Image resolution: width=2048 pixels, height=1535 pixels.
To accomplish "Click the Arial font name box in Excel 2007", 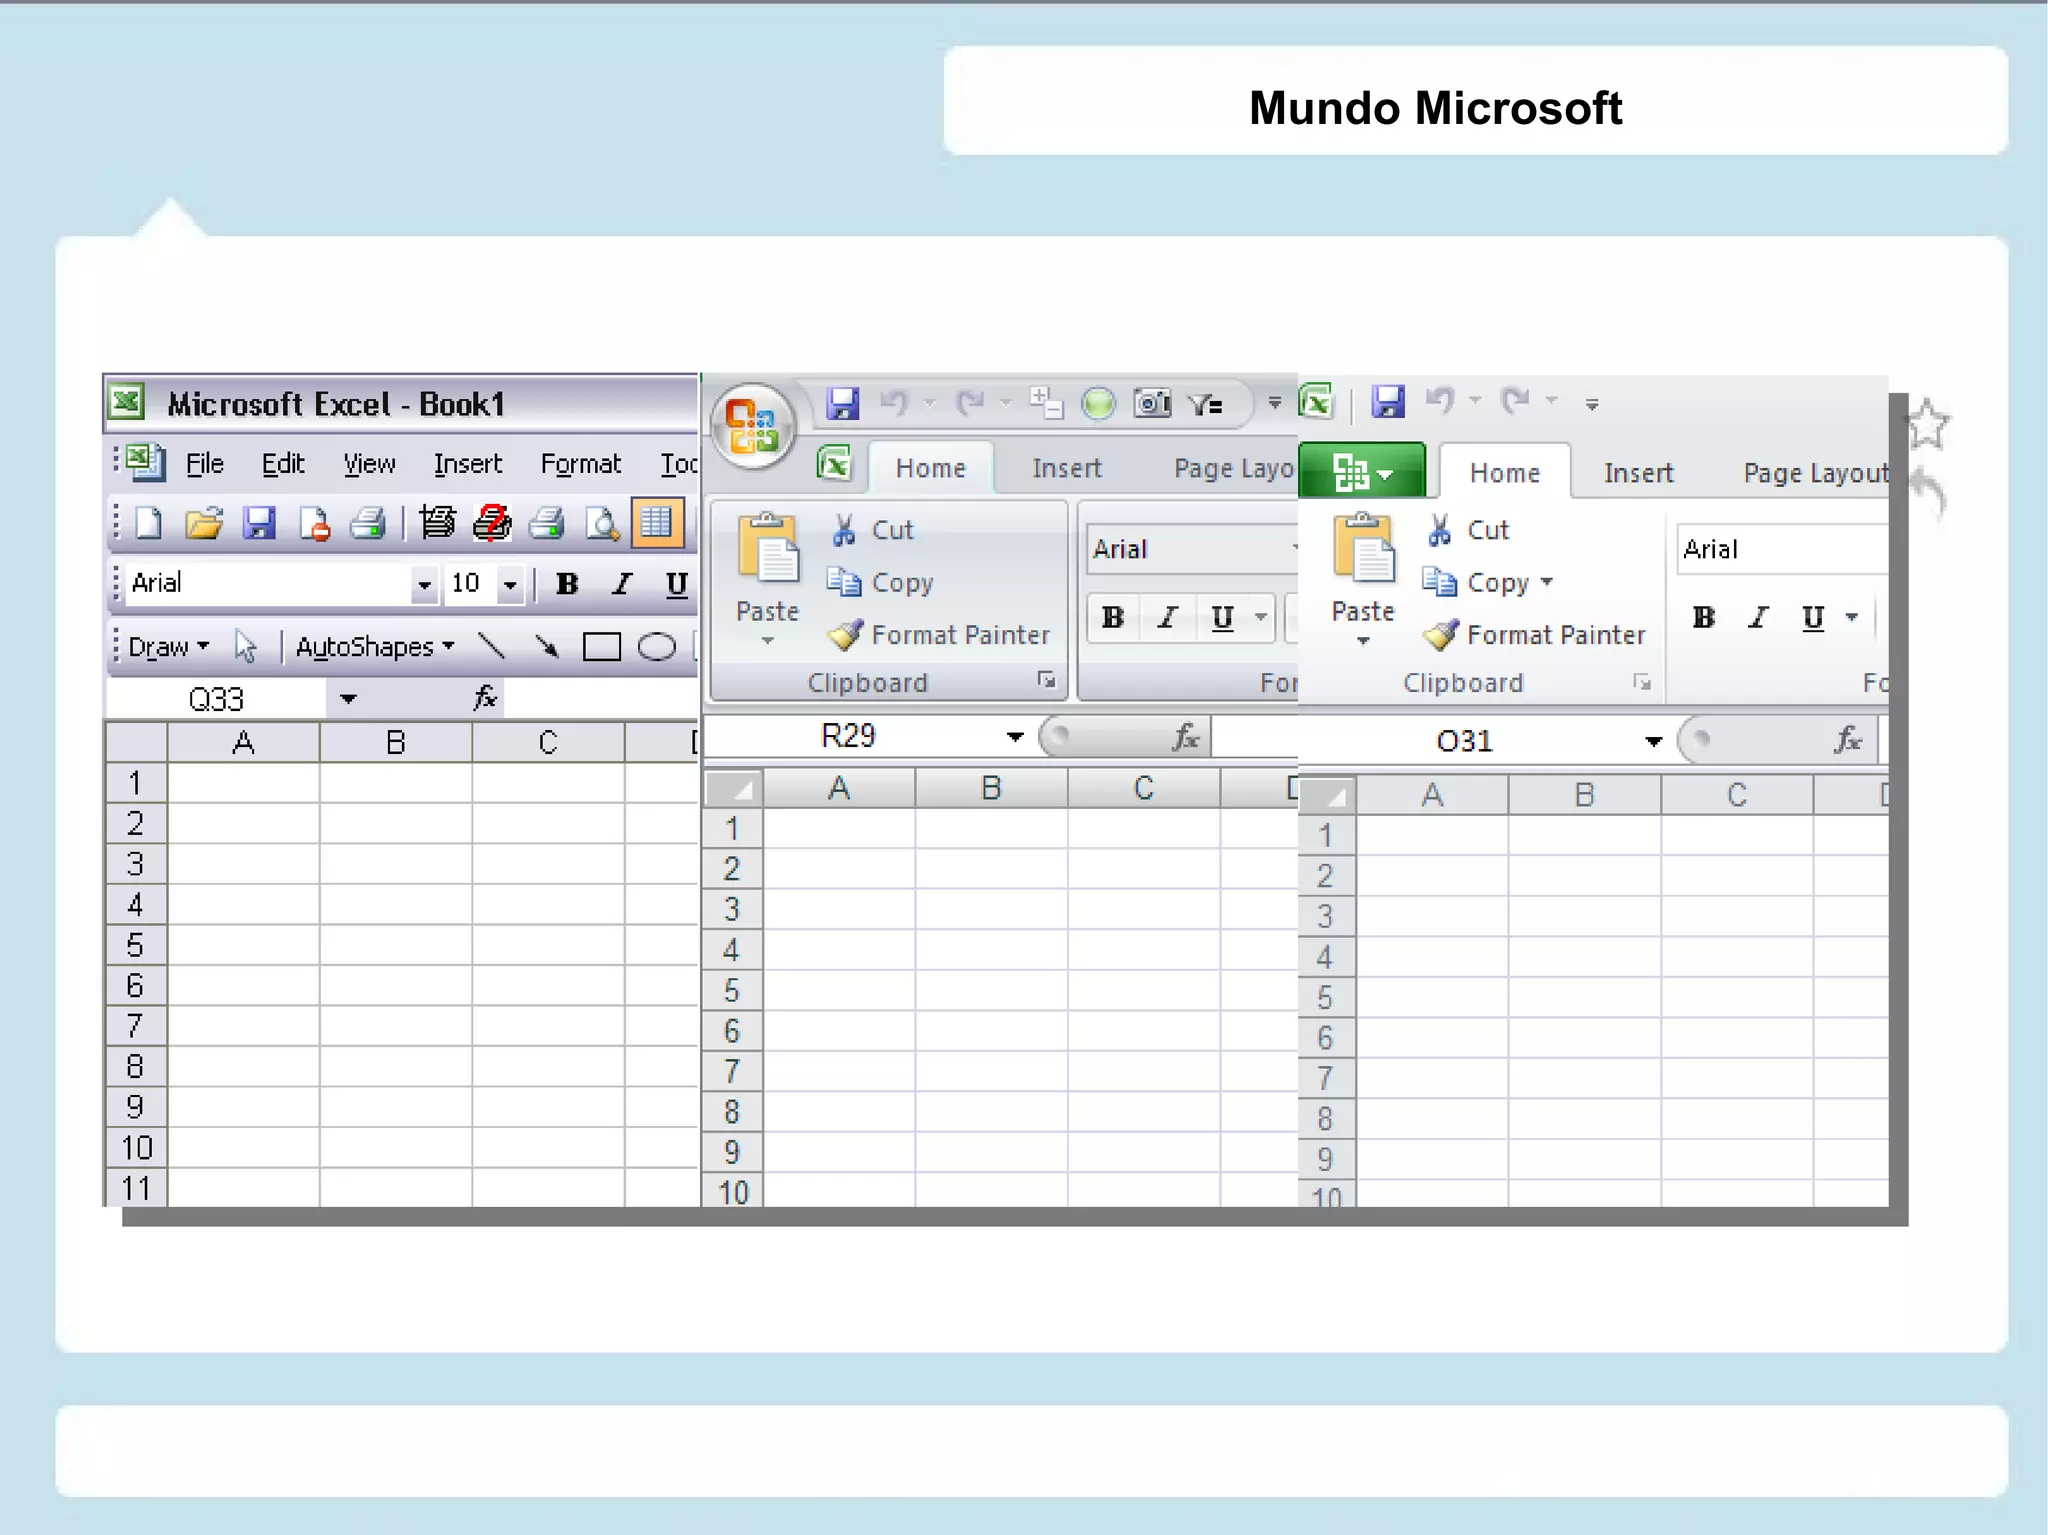I will click(1190, 549).
